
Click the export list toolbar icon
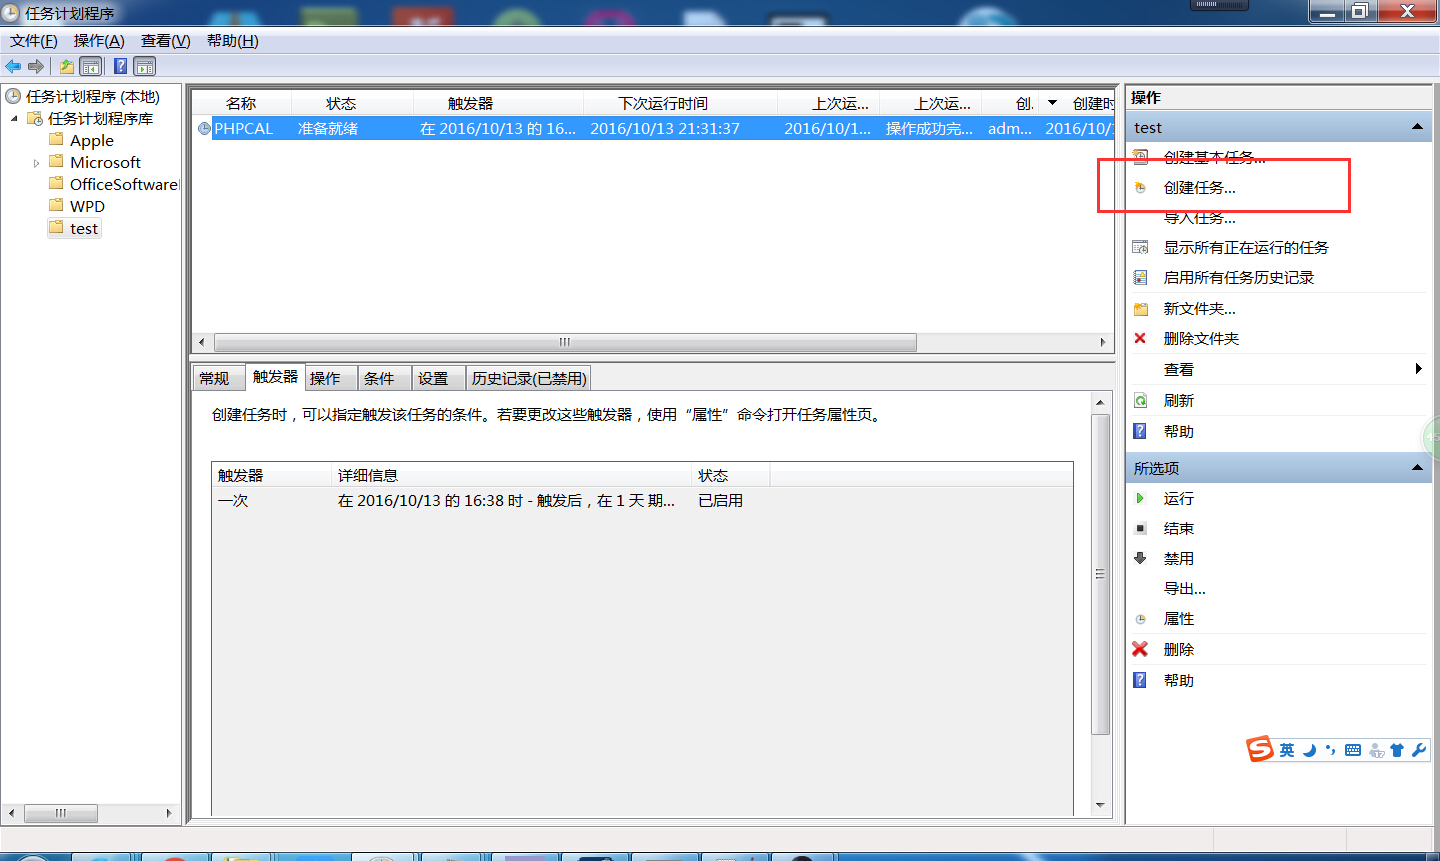click(x=65, y=66)
